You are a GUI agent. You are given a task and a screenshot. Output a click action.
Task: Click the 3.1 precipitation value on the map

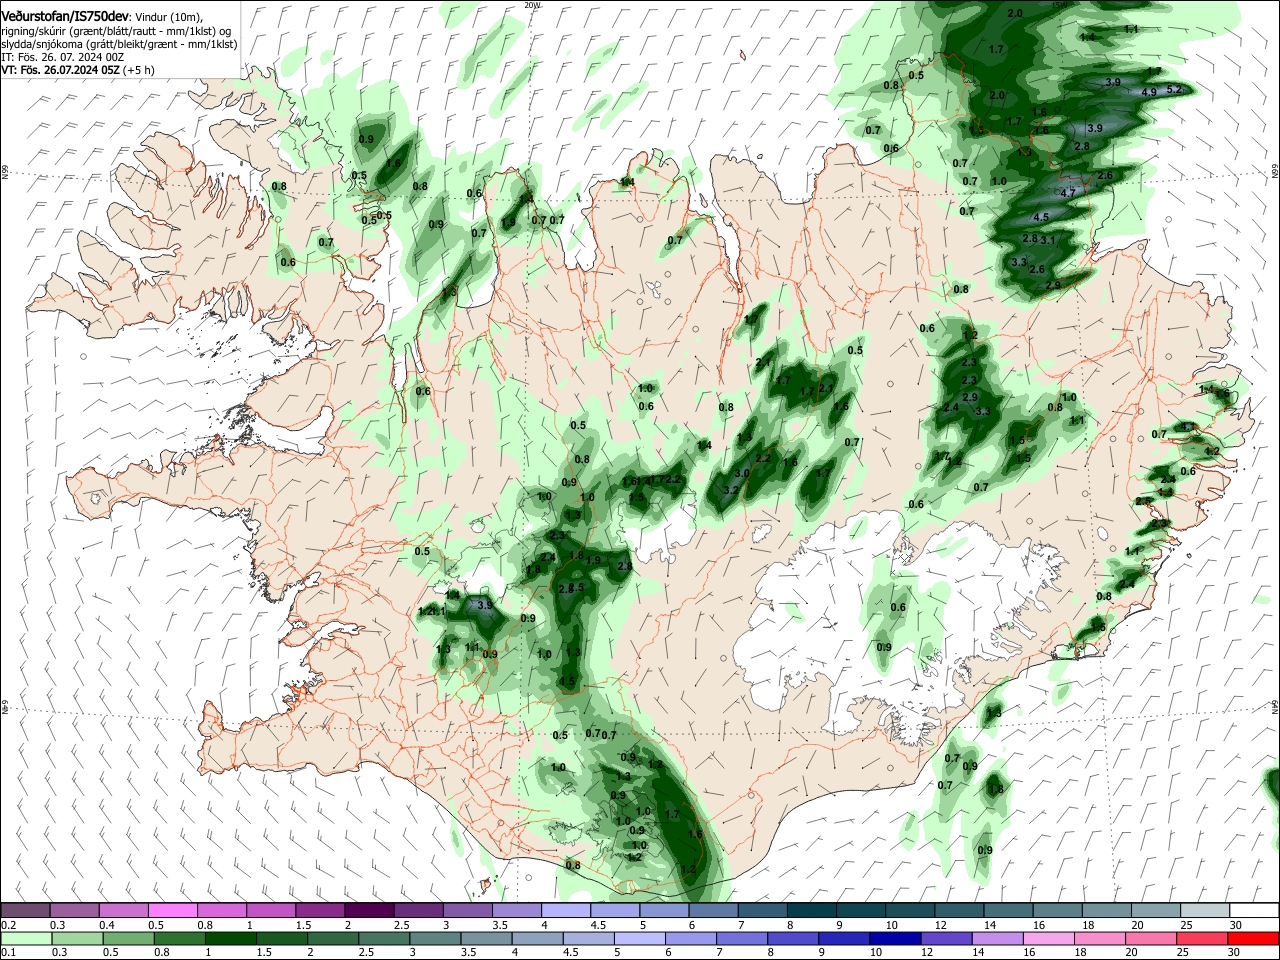(1048, 240)
